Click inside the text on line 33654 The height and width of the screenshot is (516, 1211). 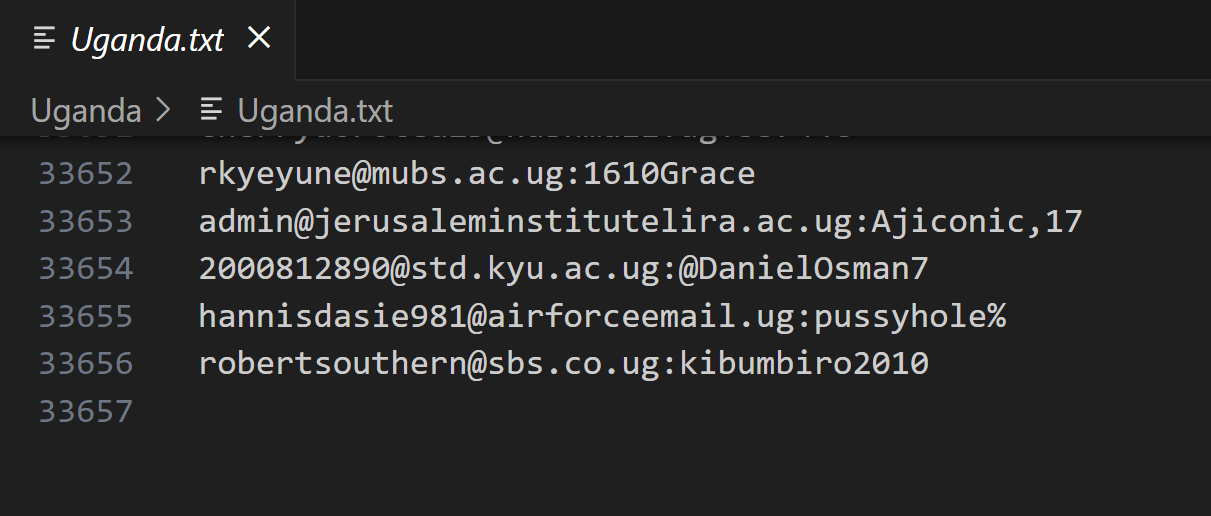click(x=564, y=268)
